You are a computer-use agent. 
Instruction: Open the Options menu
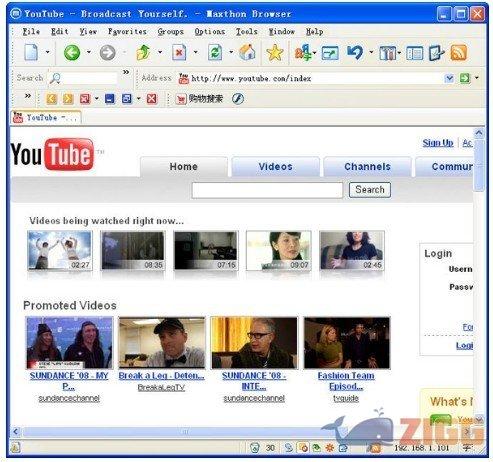210,32
